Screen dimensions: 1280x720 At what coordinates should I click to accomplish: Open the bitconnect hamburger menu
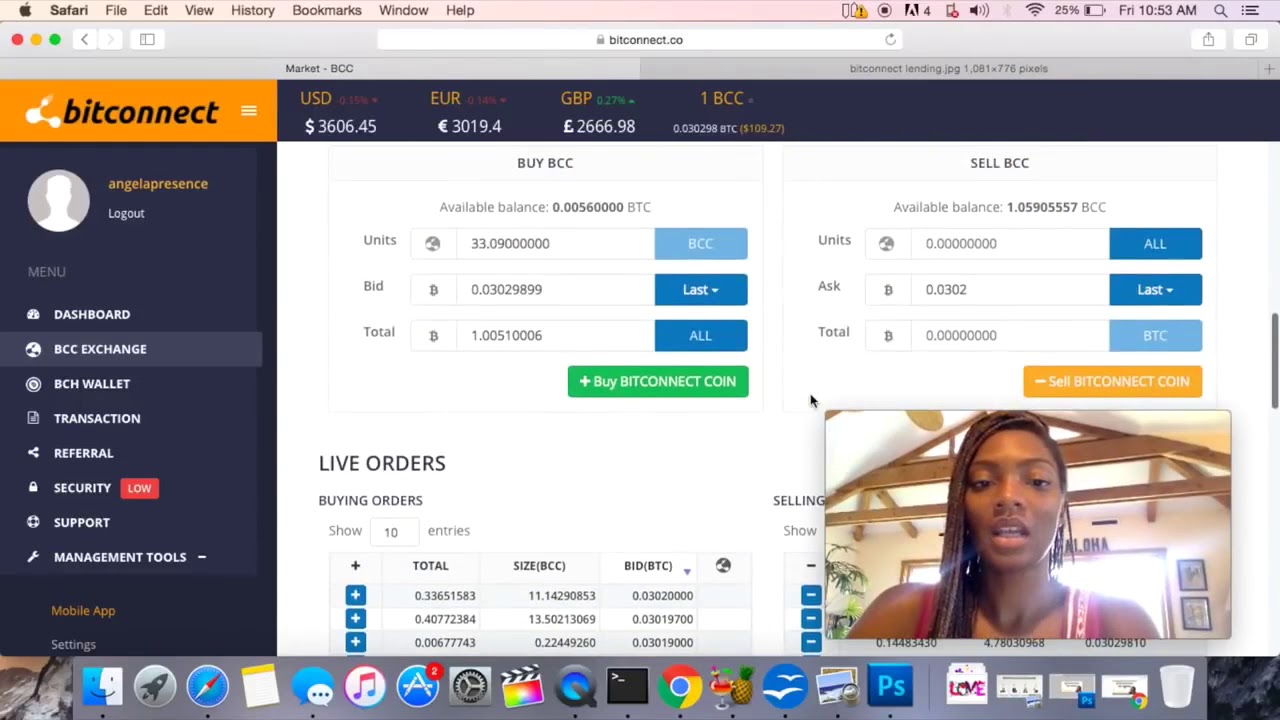pos(249,111)
